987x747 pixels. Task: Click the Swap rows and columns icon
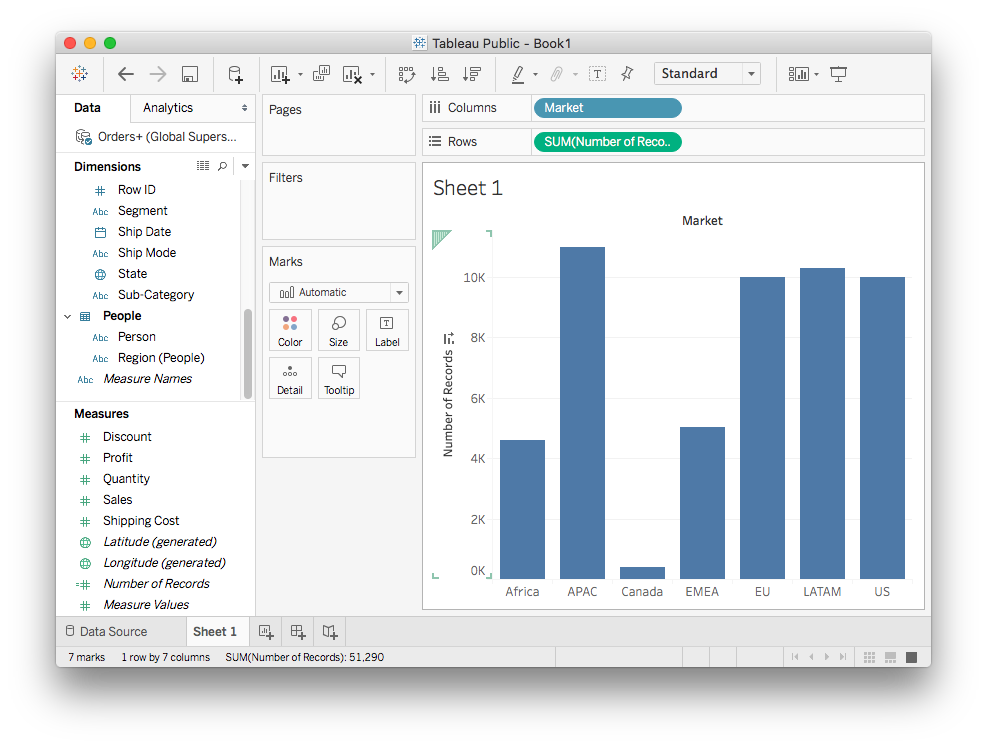coord(406,74)
